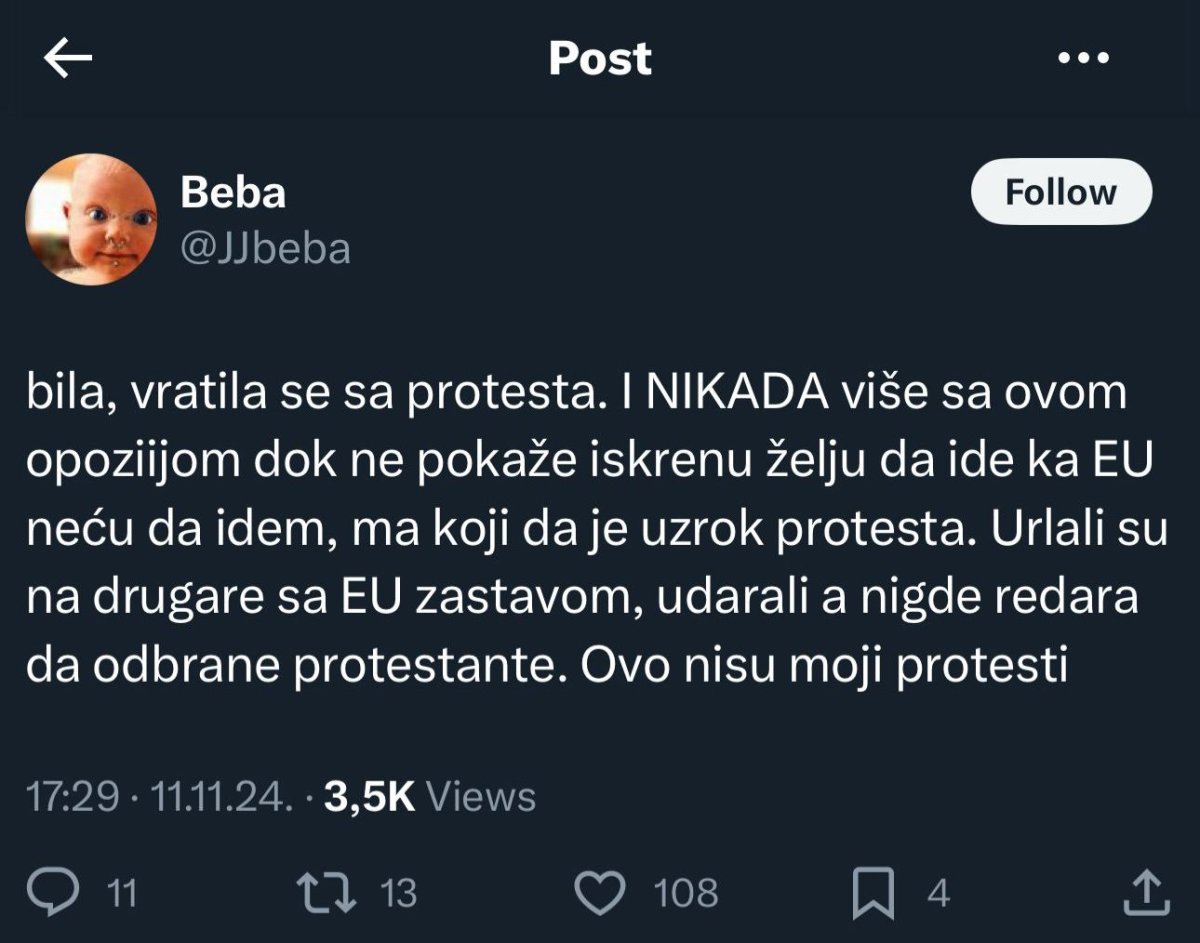Click the repost count 13
The width and height of the screenshot is (1200, 943).
398,893
